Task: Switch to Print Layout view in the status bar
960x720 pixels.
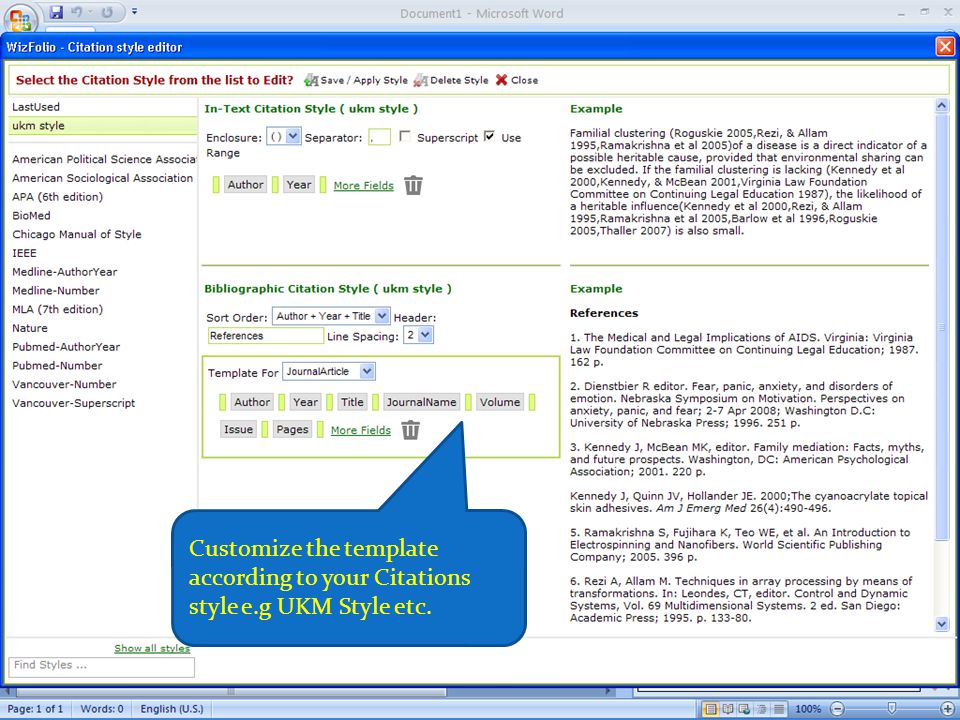Action: pos(711,709)
